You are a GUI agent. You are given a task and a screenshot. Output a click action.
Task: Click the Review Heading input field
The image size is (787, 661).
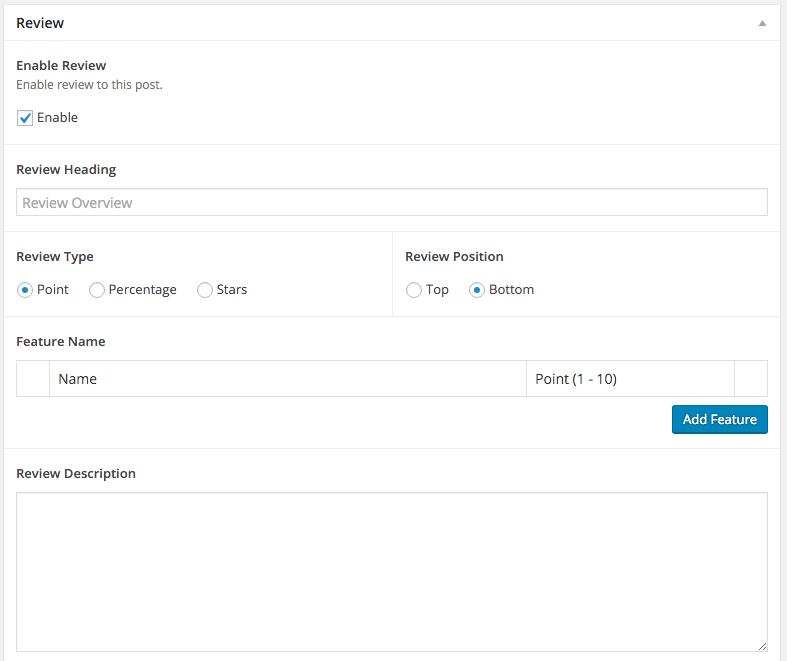pos(391,202)
